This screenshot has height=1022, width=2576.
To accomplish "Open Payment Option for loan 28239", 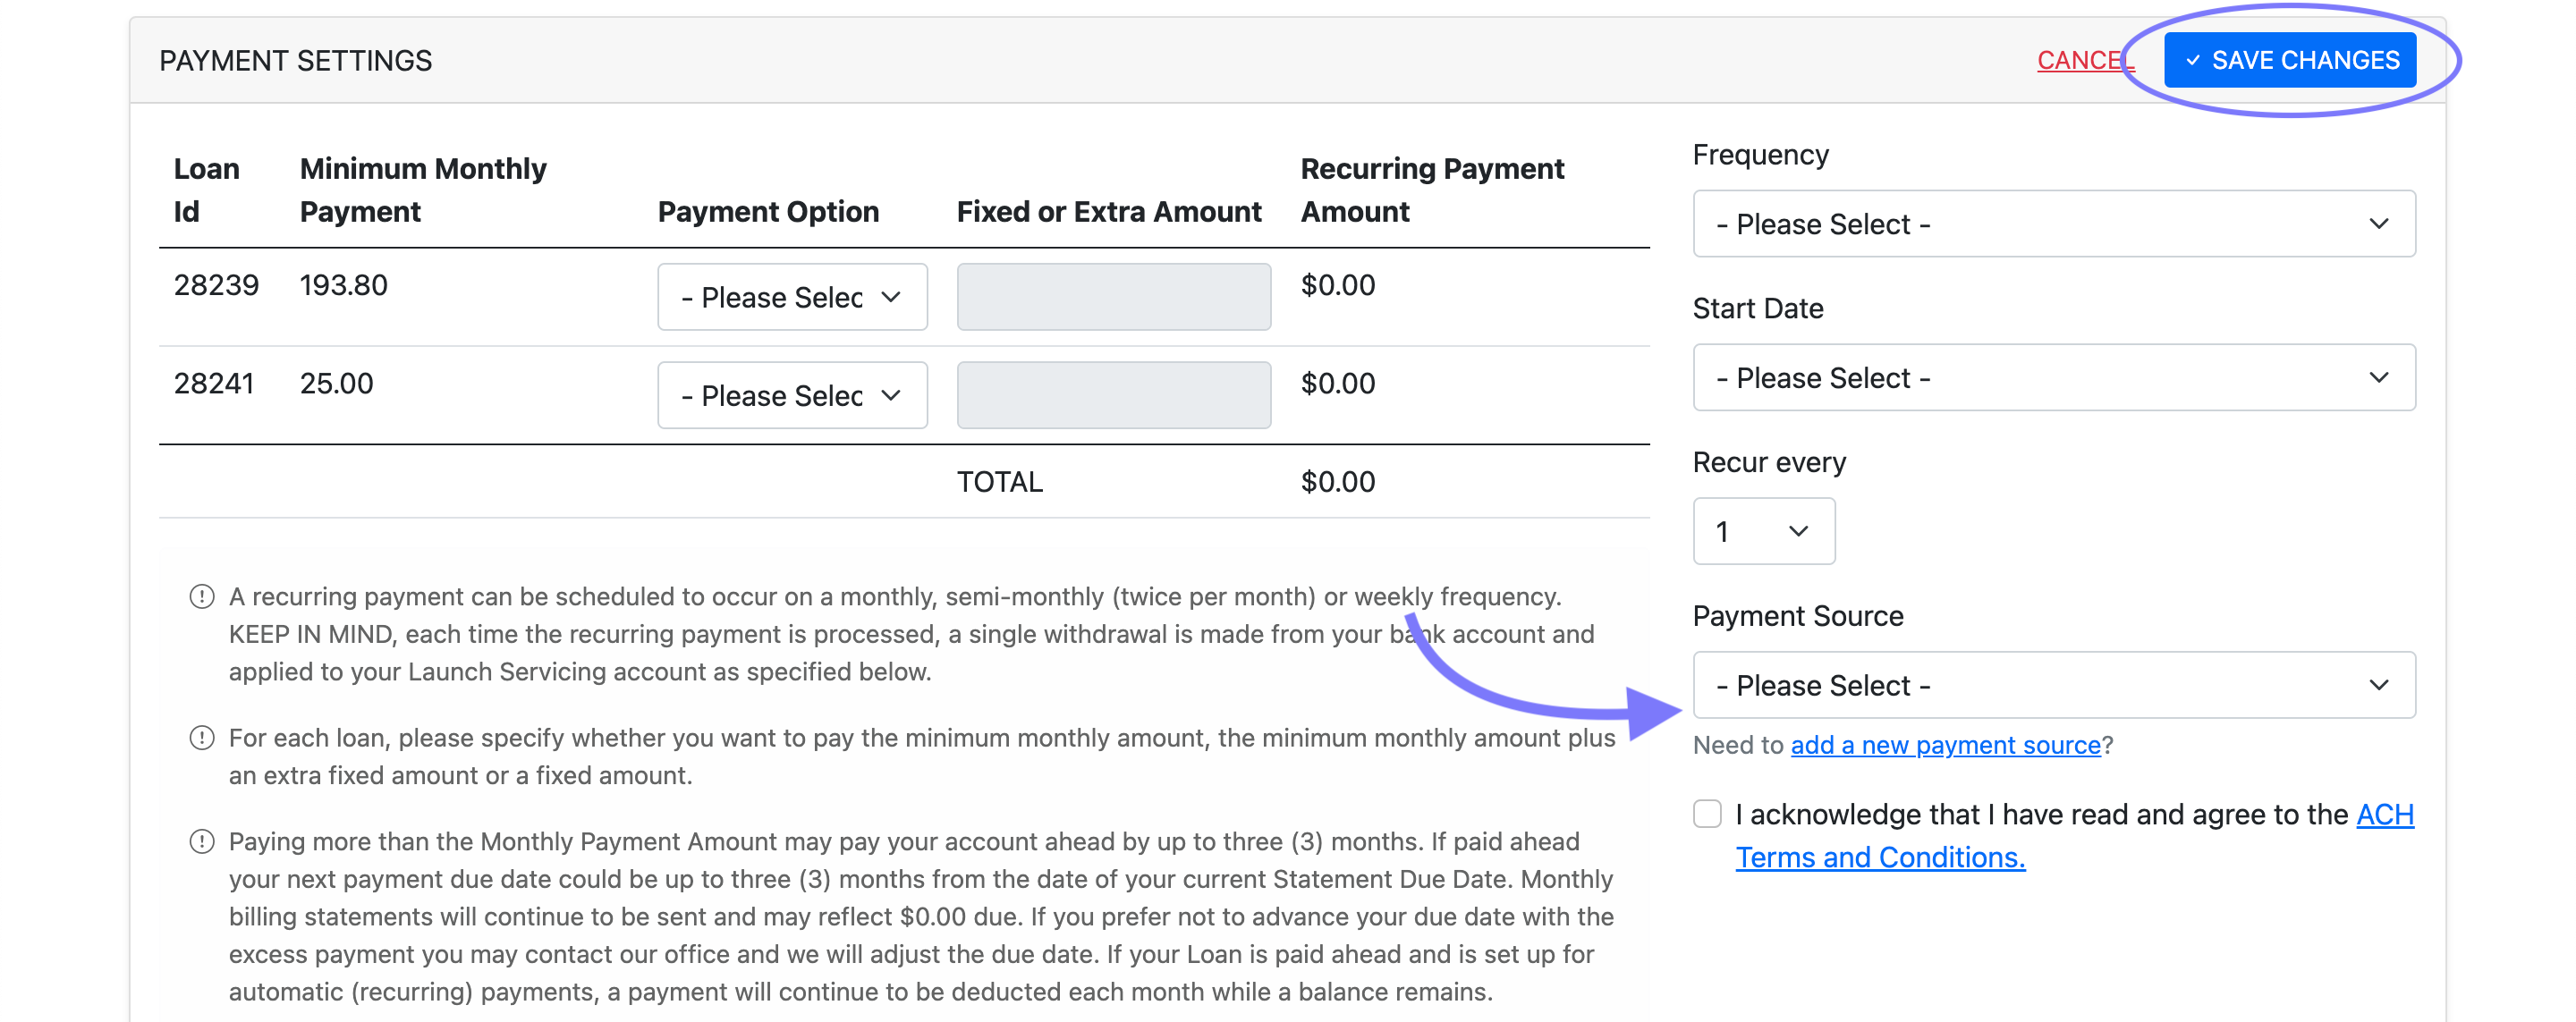I will pos(791,298).
